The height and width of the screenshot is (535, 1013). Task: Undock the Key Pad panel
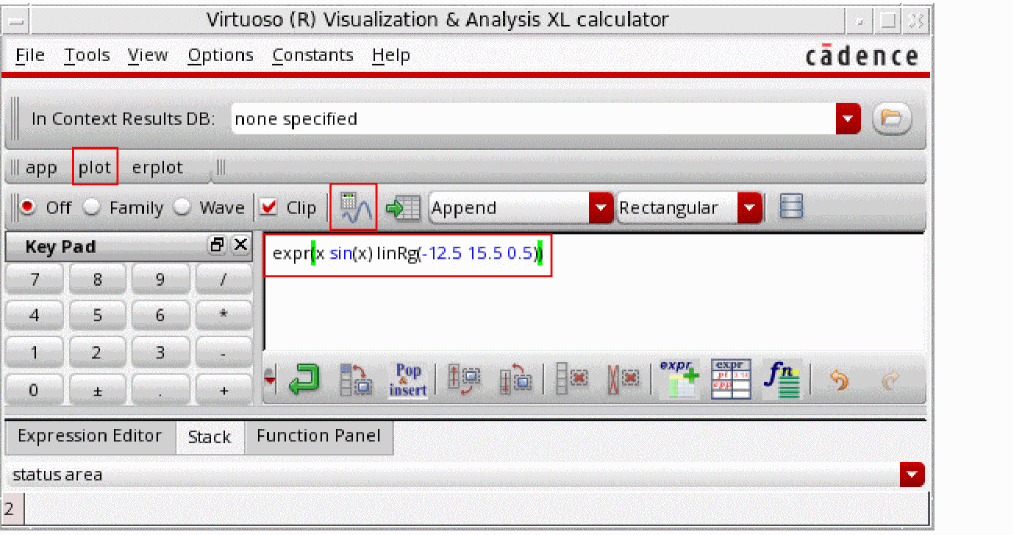click(x=216, y=245)
